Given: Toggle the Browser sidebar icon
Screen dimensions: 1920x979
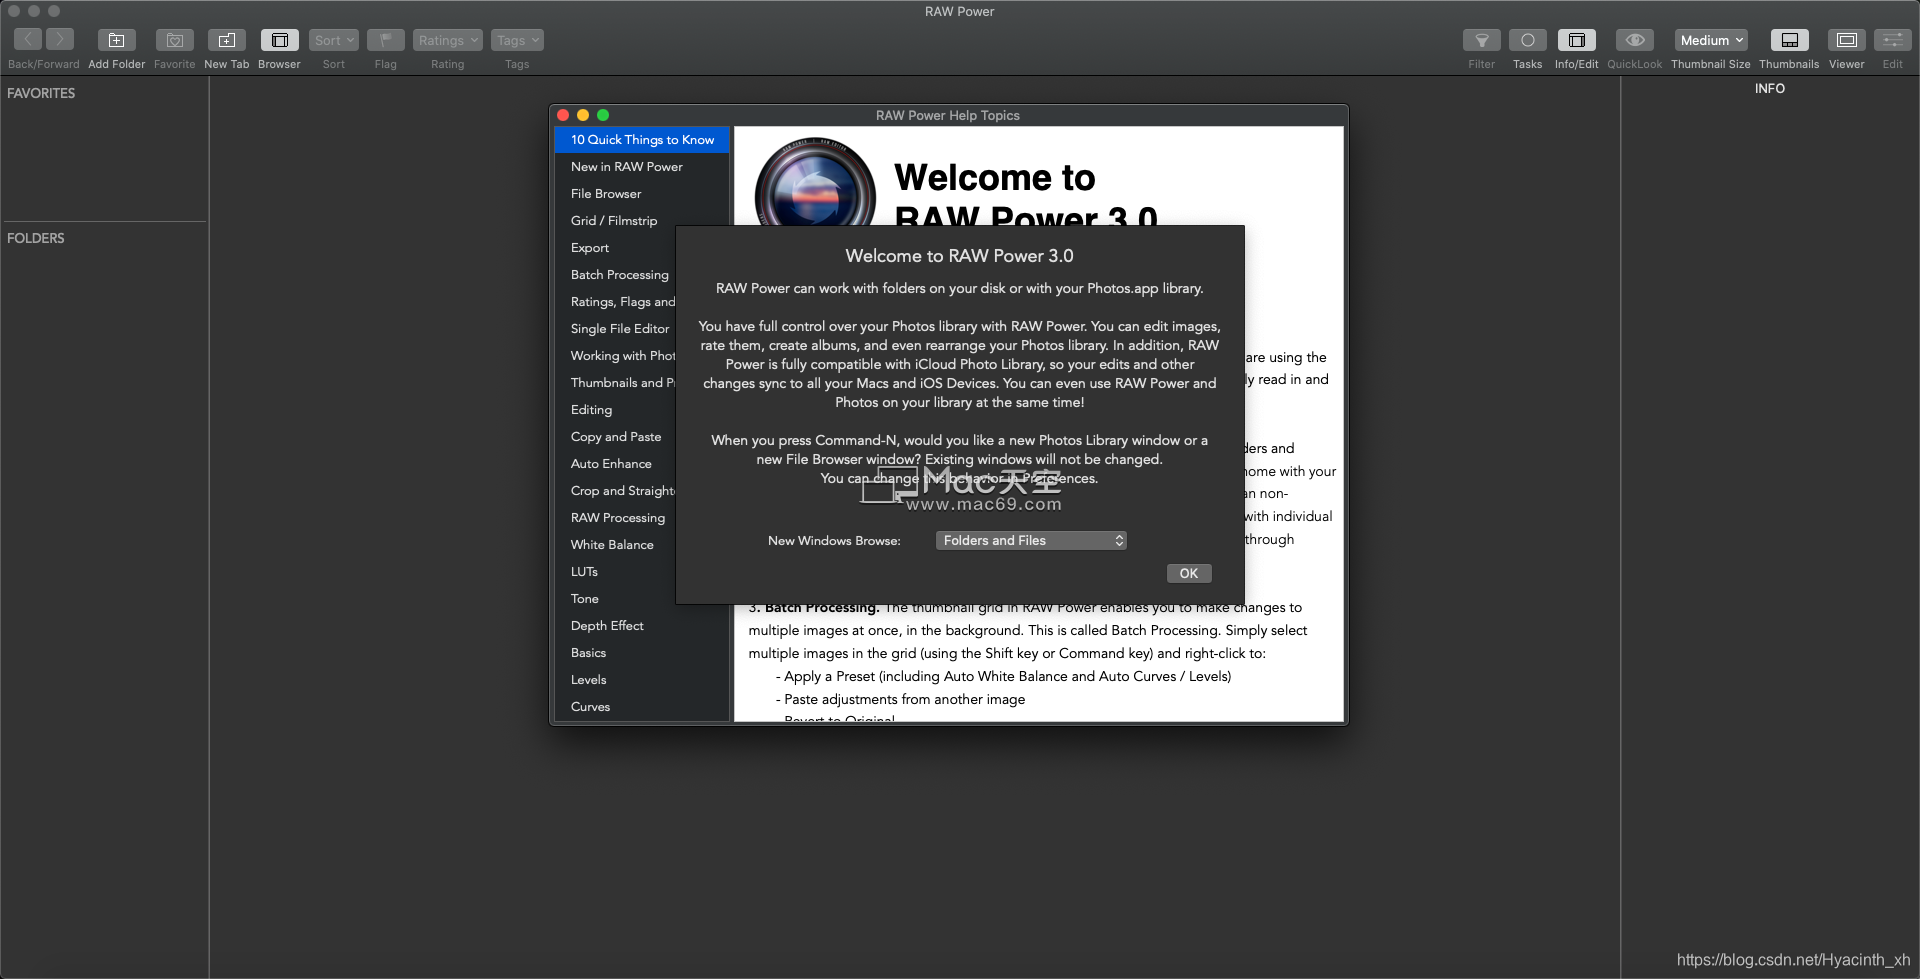Looking at the screenshot, I should (x=280, y=40).
